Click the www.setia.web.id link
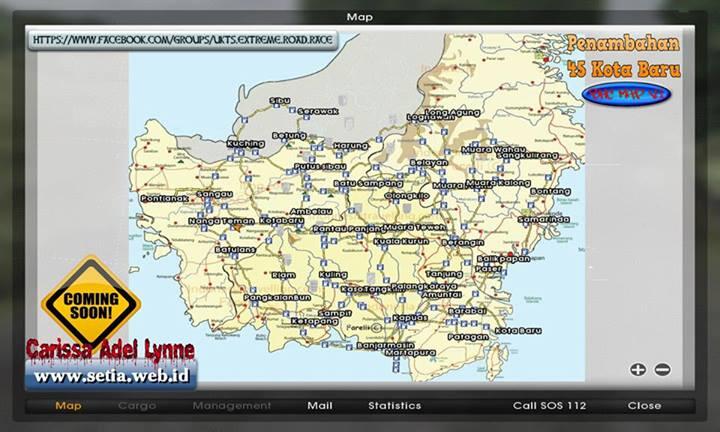The width and height of the screenshot is (720, 432). (110, 377)
